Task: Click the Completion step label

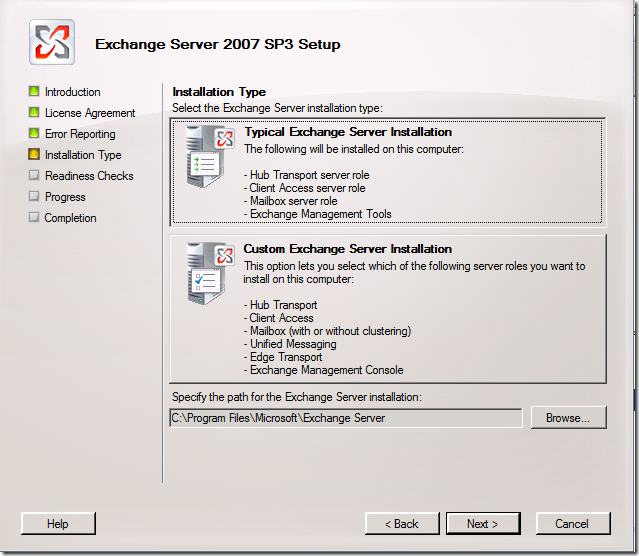Action: (71, 218)
